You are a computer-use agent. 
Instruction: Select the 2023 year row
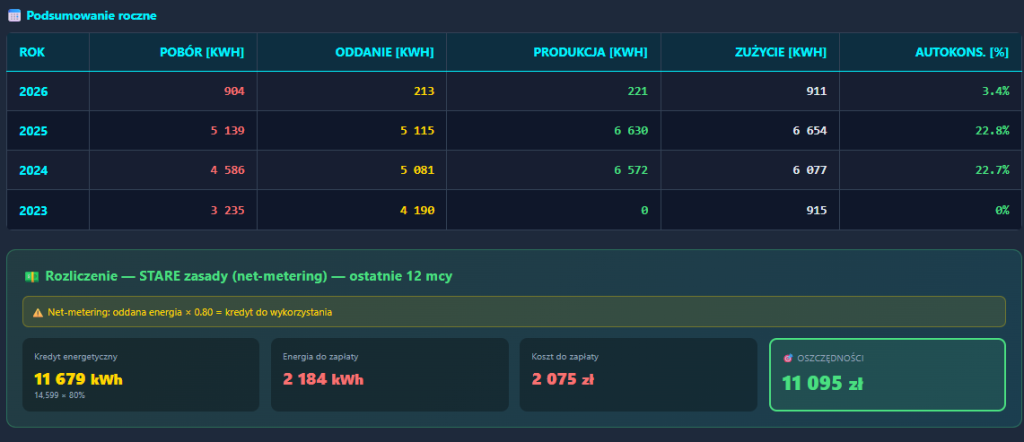pyautogui.click(x=33, y=210)
